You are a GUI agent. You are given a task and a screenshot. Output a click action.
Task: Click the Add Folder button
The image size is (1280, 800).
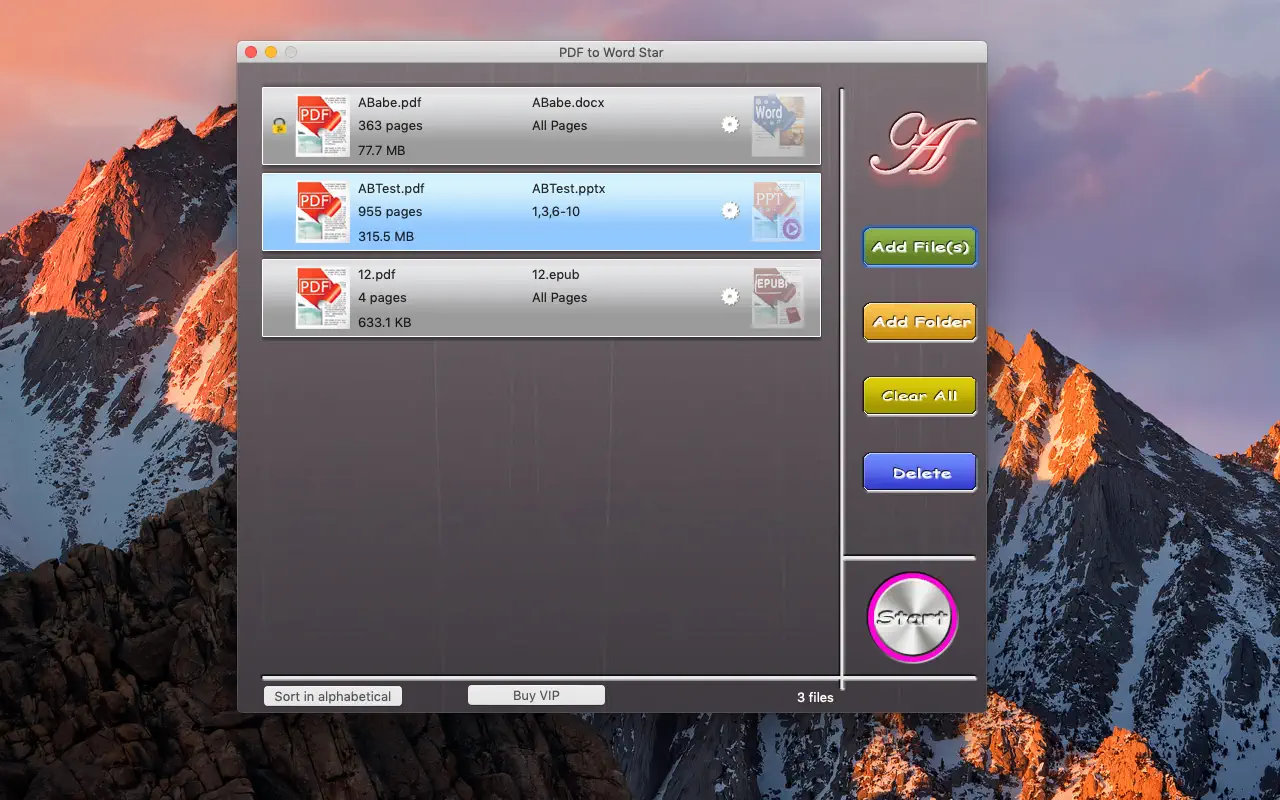point(920,322)
